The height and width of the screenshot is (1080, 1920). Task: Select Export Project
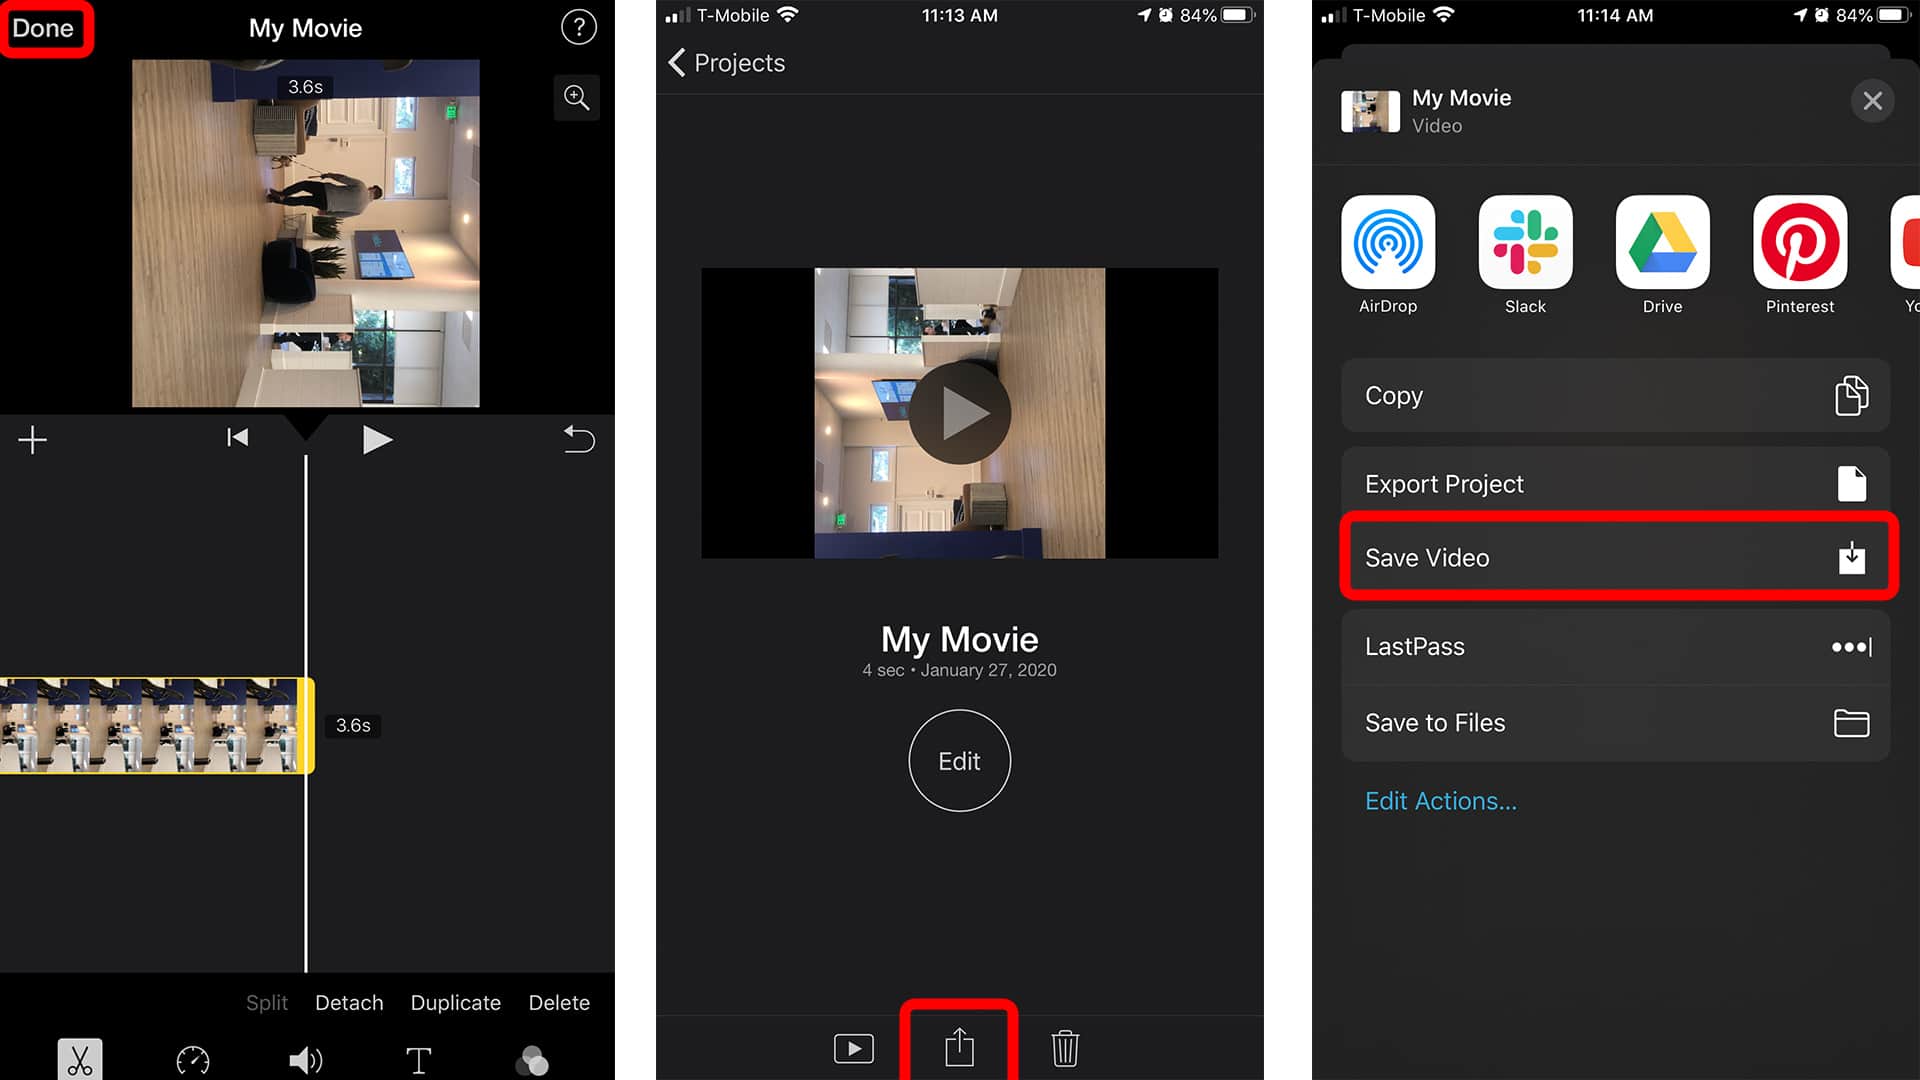pyautogui.click(x=1615, y=484)
